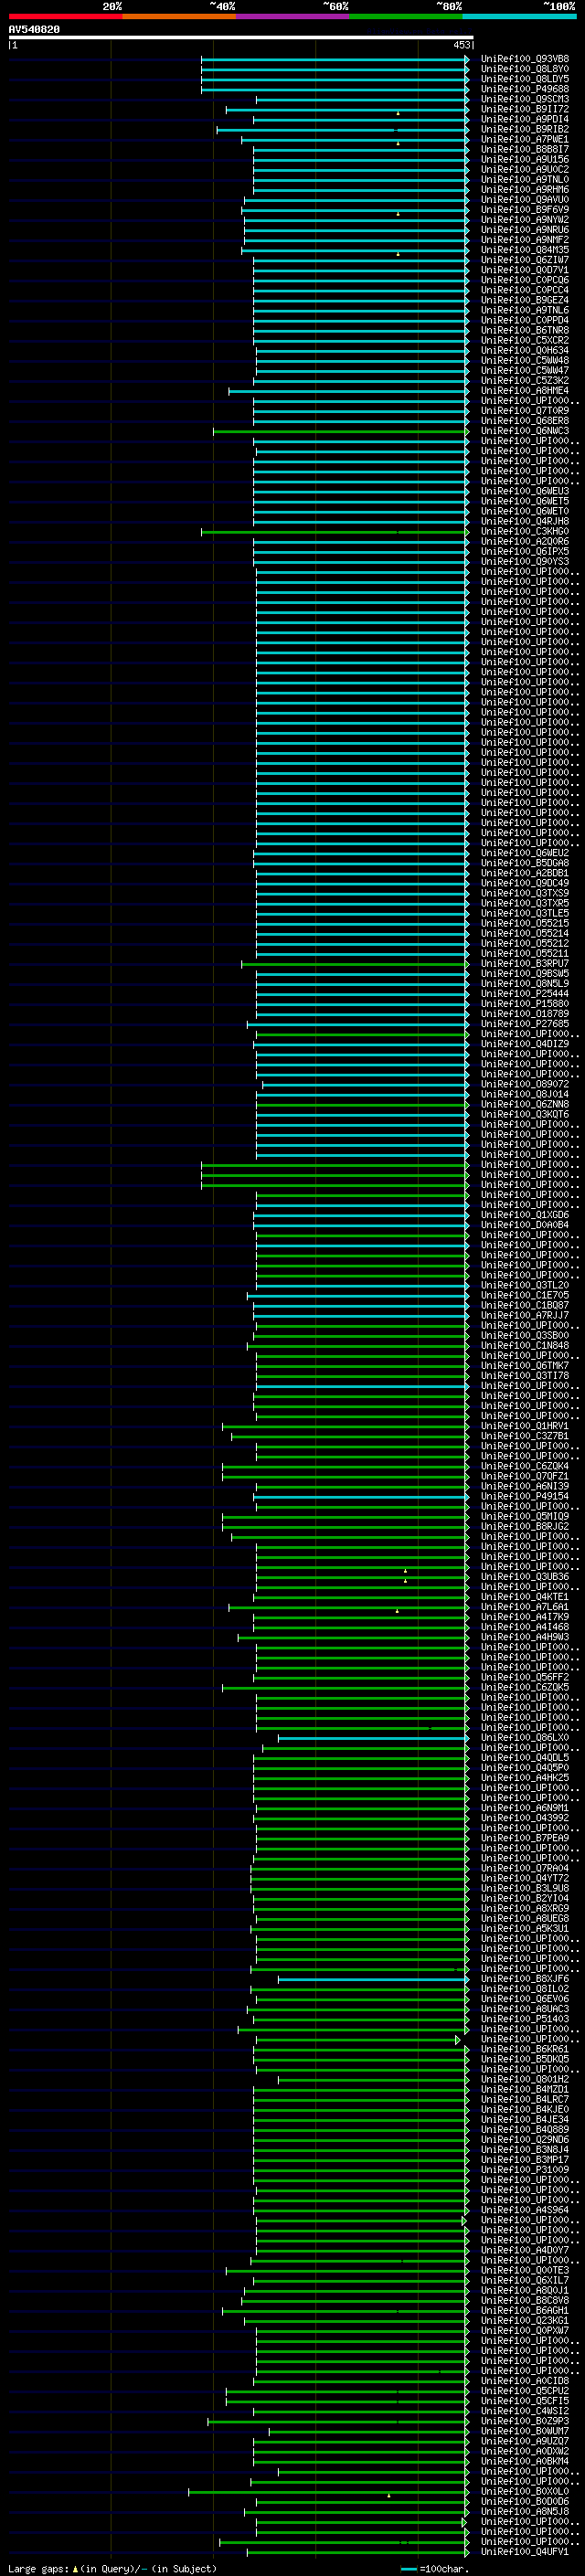Click hit label UniRef100_B9GEZ4

[x=525, y=300]
